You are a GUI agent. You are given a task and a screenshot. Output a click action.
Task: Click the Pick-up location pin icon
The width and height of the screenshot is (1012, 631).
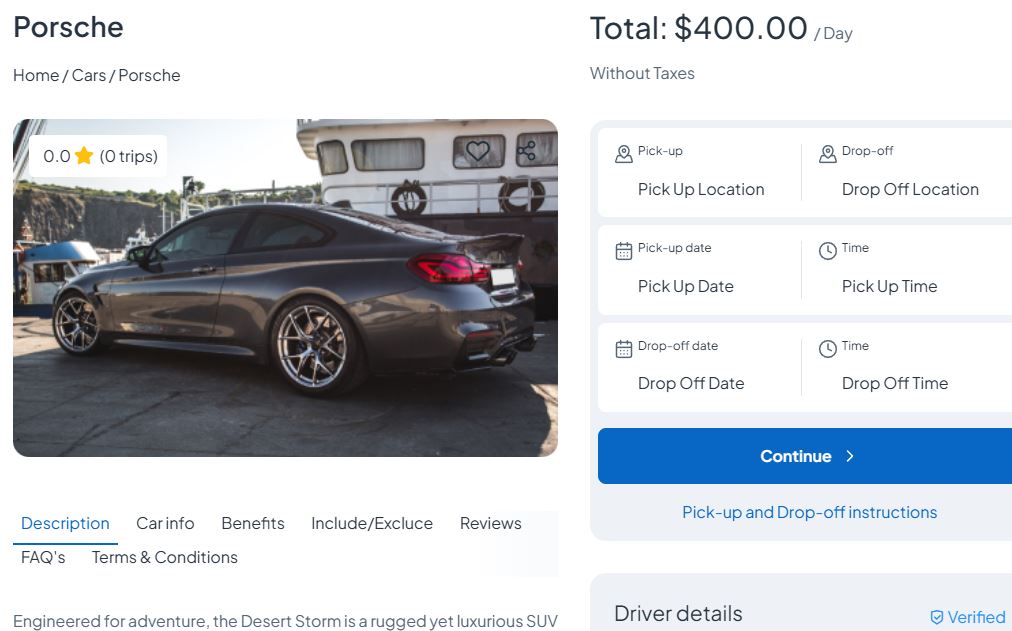point(624,153)
